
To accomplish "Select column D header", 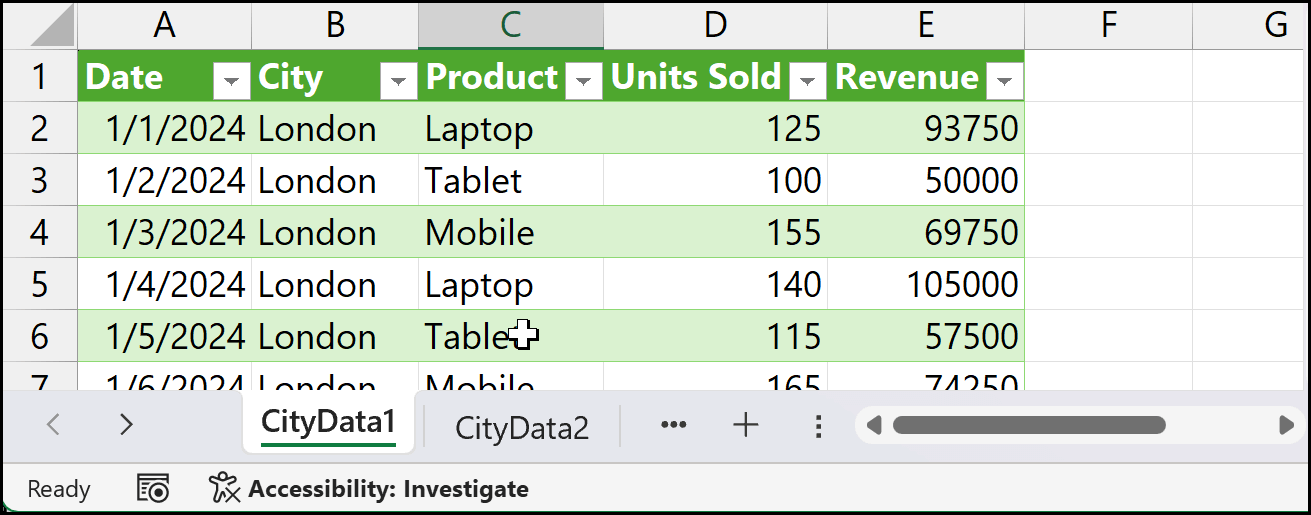I will coord(714,25).
